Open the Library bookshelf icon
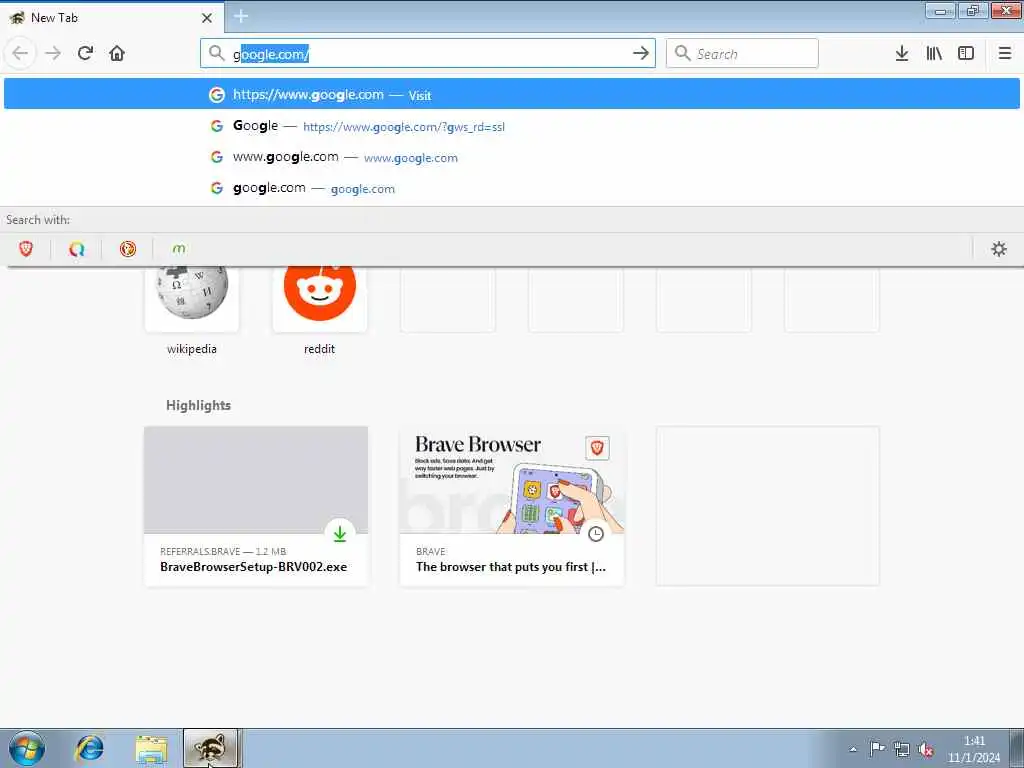Screen dimensions: 1024x768 coord(934,53)
